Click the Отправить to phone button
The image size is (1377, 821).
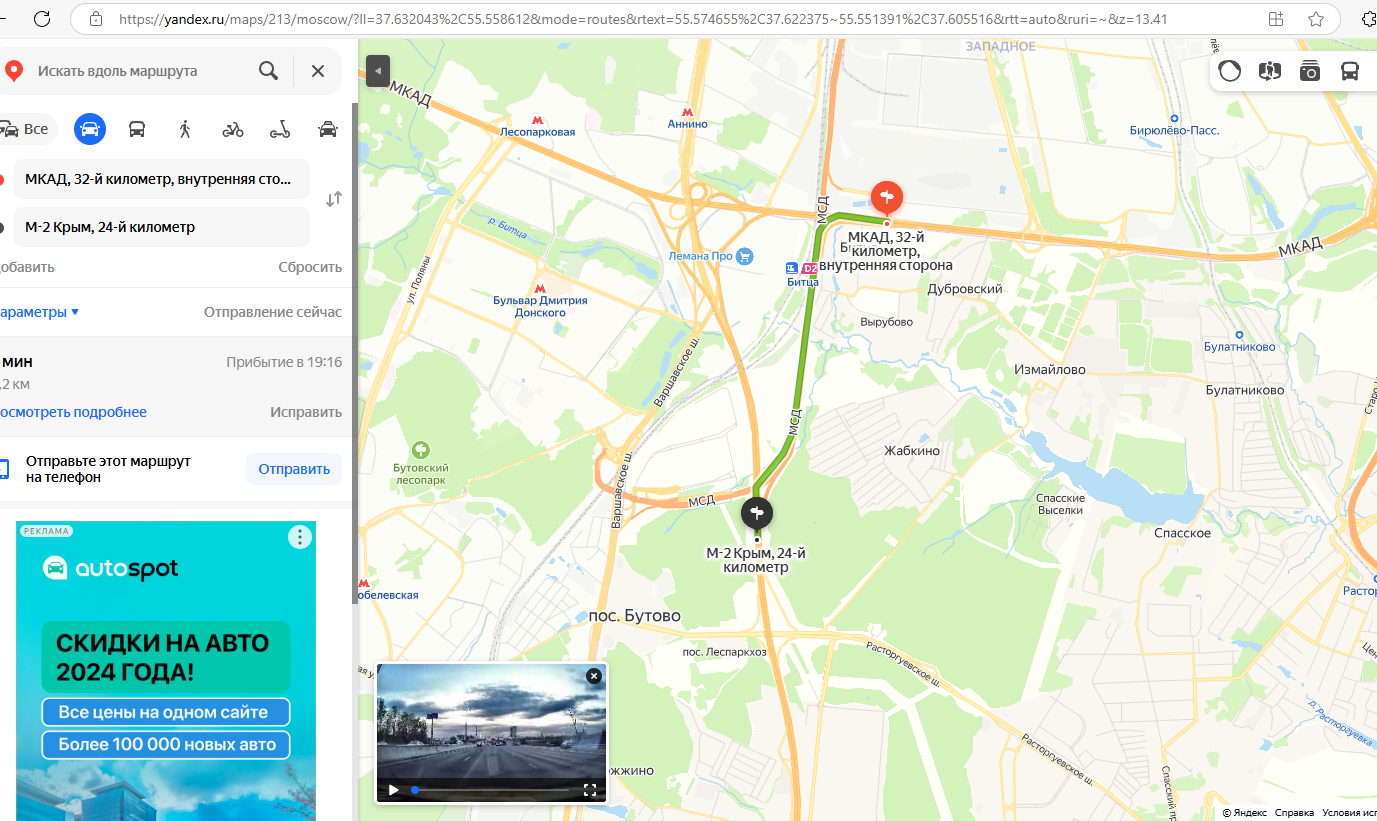[x=294, y=469]
